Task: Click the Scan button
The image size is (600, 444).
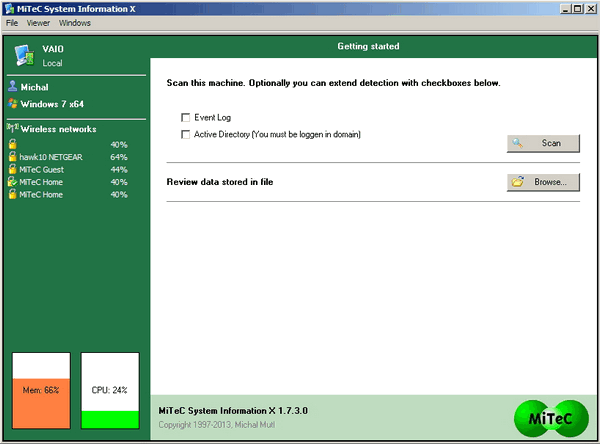Action: (x=543, y=143)
